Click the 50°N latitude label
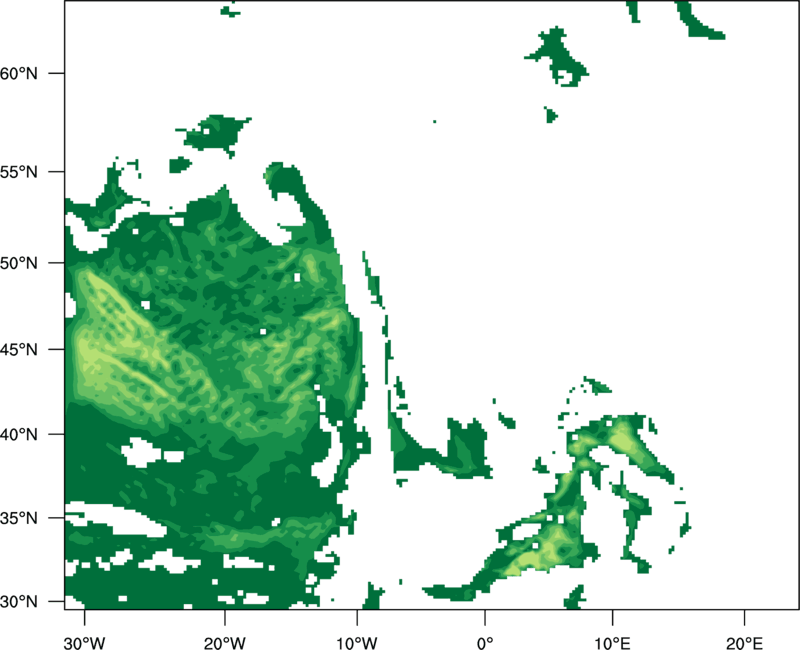Image resolution: width=800 pixels, height=650 pixels. click(18, 263)
